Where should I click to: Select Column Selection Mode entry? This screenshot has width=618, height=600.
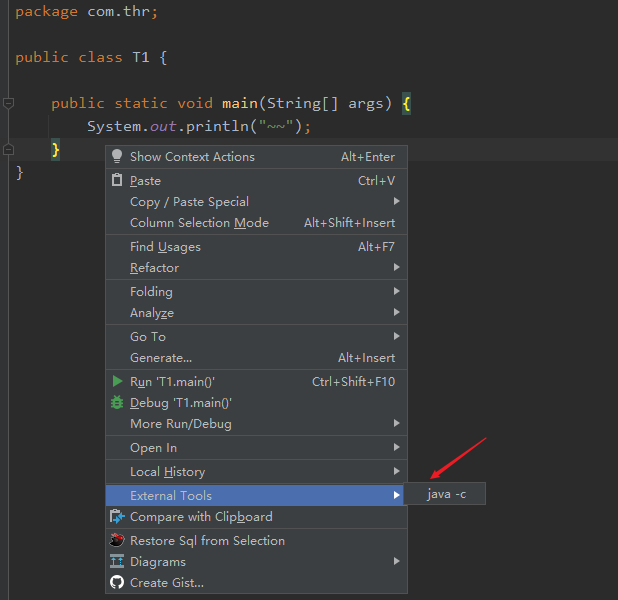257,223
